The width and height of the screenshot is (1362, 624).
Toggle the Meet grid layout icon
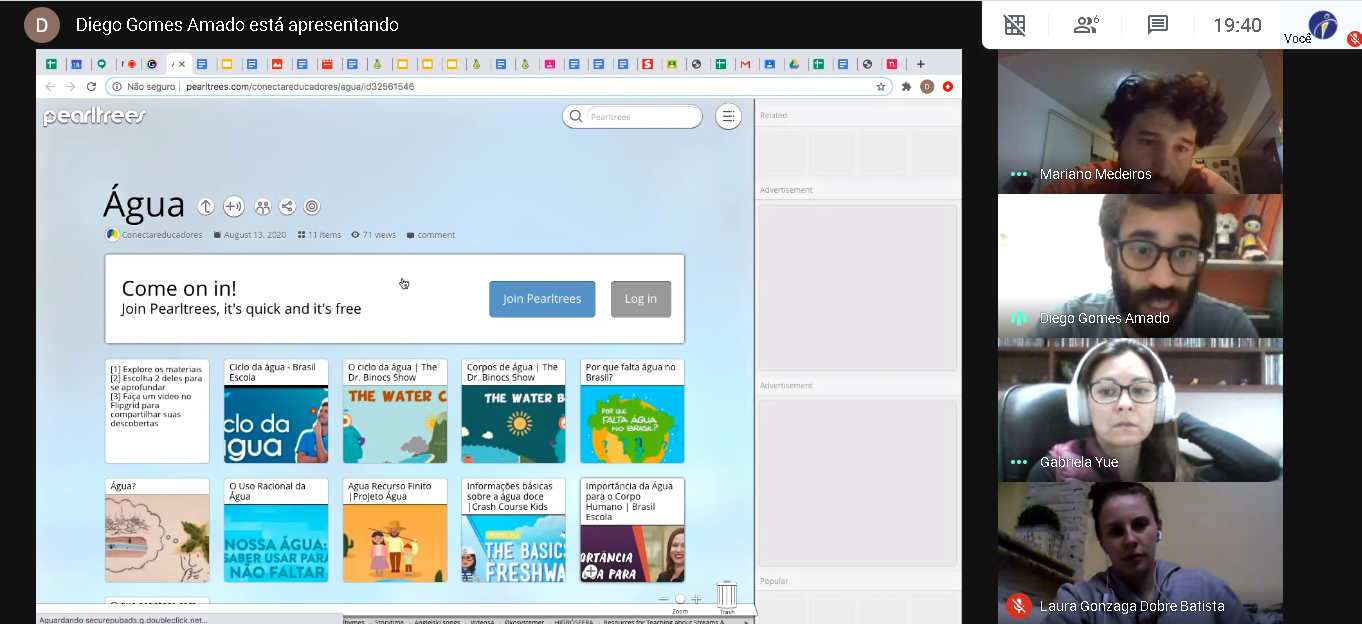(x=1015, y=26)
